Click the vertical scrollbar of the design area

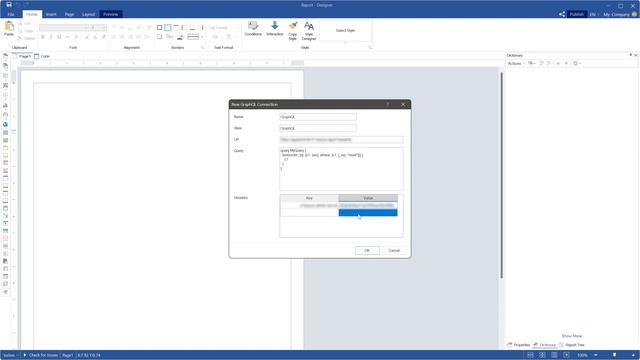[x=502, y=176]
